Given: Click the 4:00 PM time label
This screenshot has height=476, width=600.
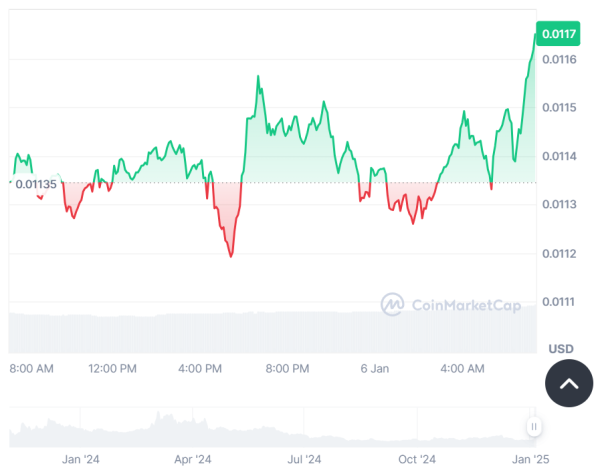Looking at the screenshot, I should pos(200,368).
